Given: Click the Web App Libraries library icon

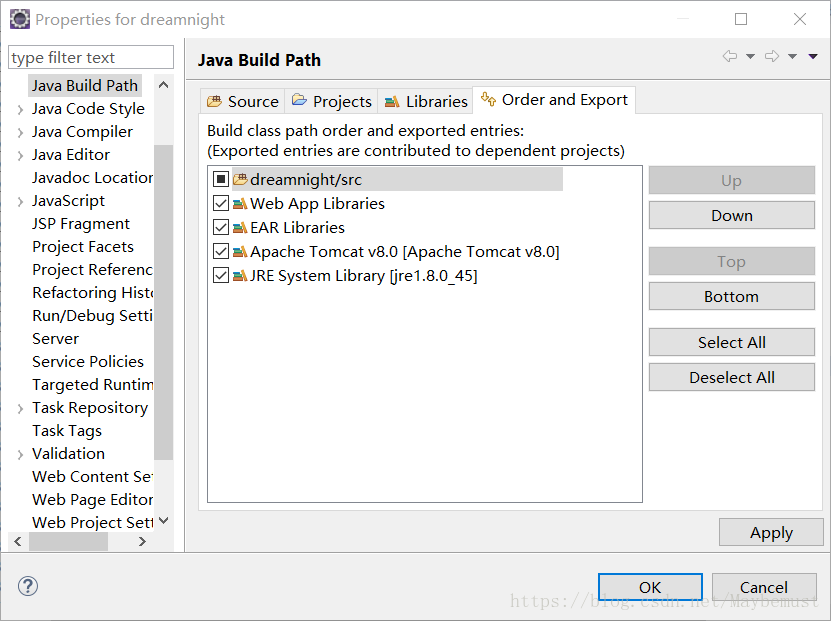Looking at the screenshot, I should coord(240,203).
